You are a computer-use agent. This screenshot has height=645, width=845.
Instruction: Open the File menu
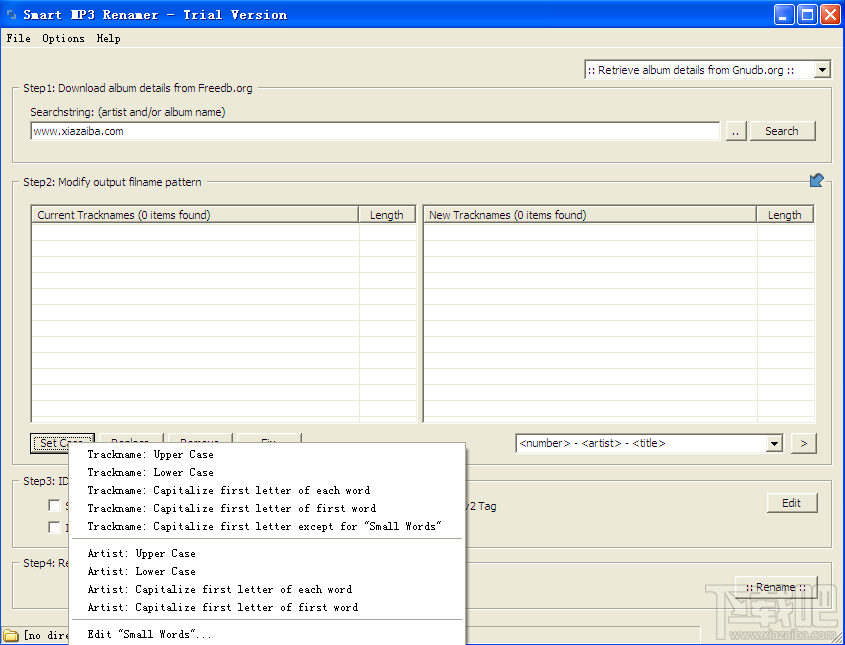tap(18, 38)
